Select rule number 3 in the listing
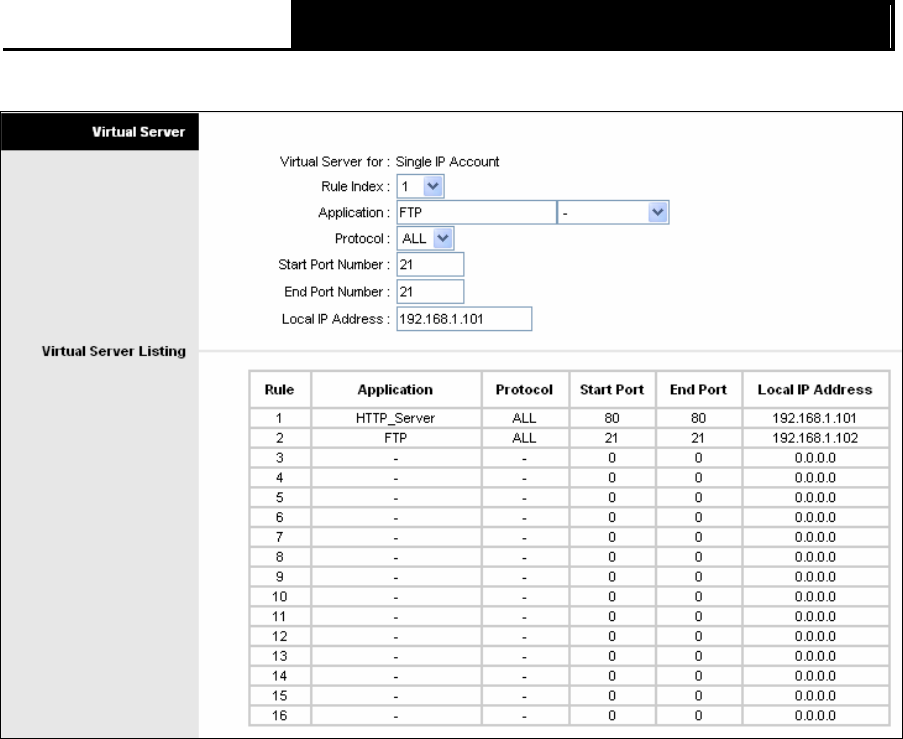This screenshot has width=903, height=739. tap(279, 458)
